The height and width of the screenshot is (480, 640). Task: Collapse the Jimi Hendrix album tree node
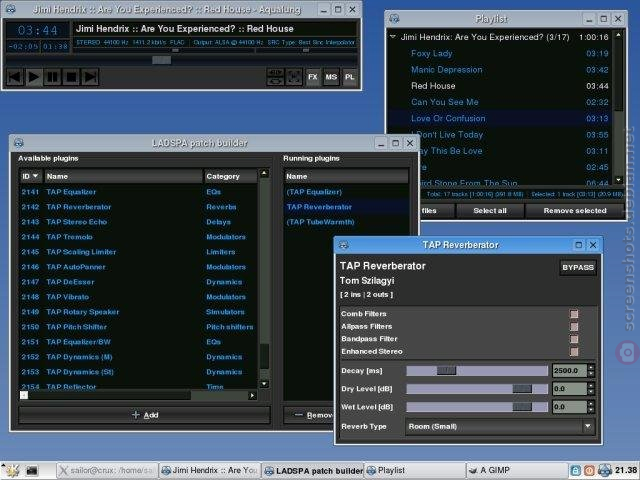(x=393, y=37)
